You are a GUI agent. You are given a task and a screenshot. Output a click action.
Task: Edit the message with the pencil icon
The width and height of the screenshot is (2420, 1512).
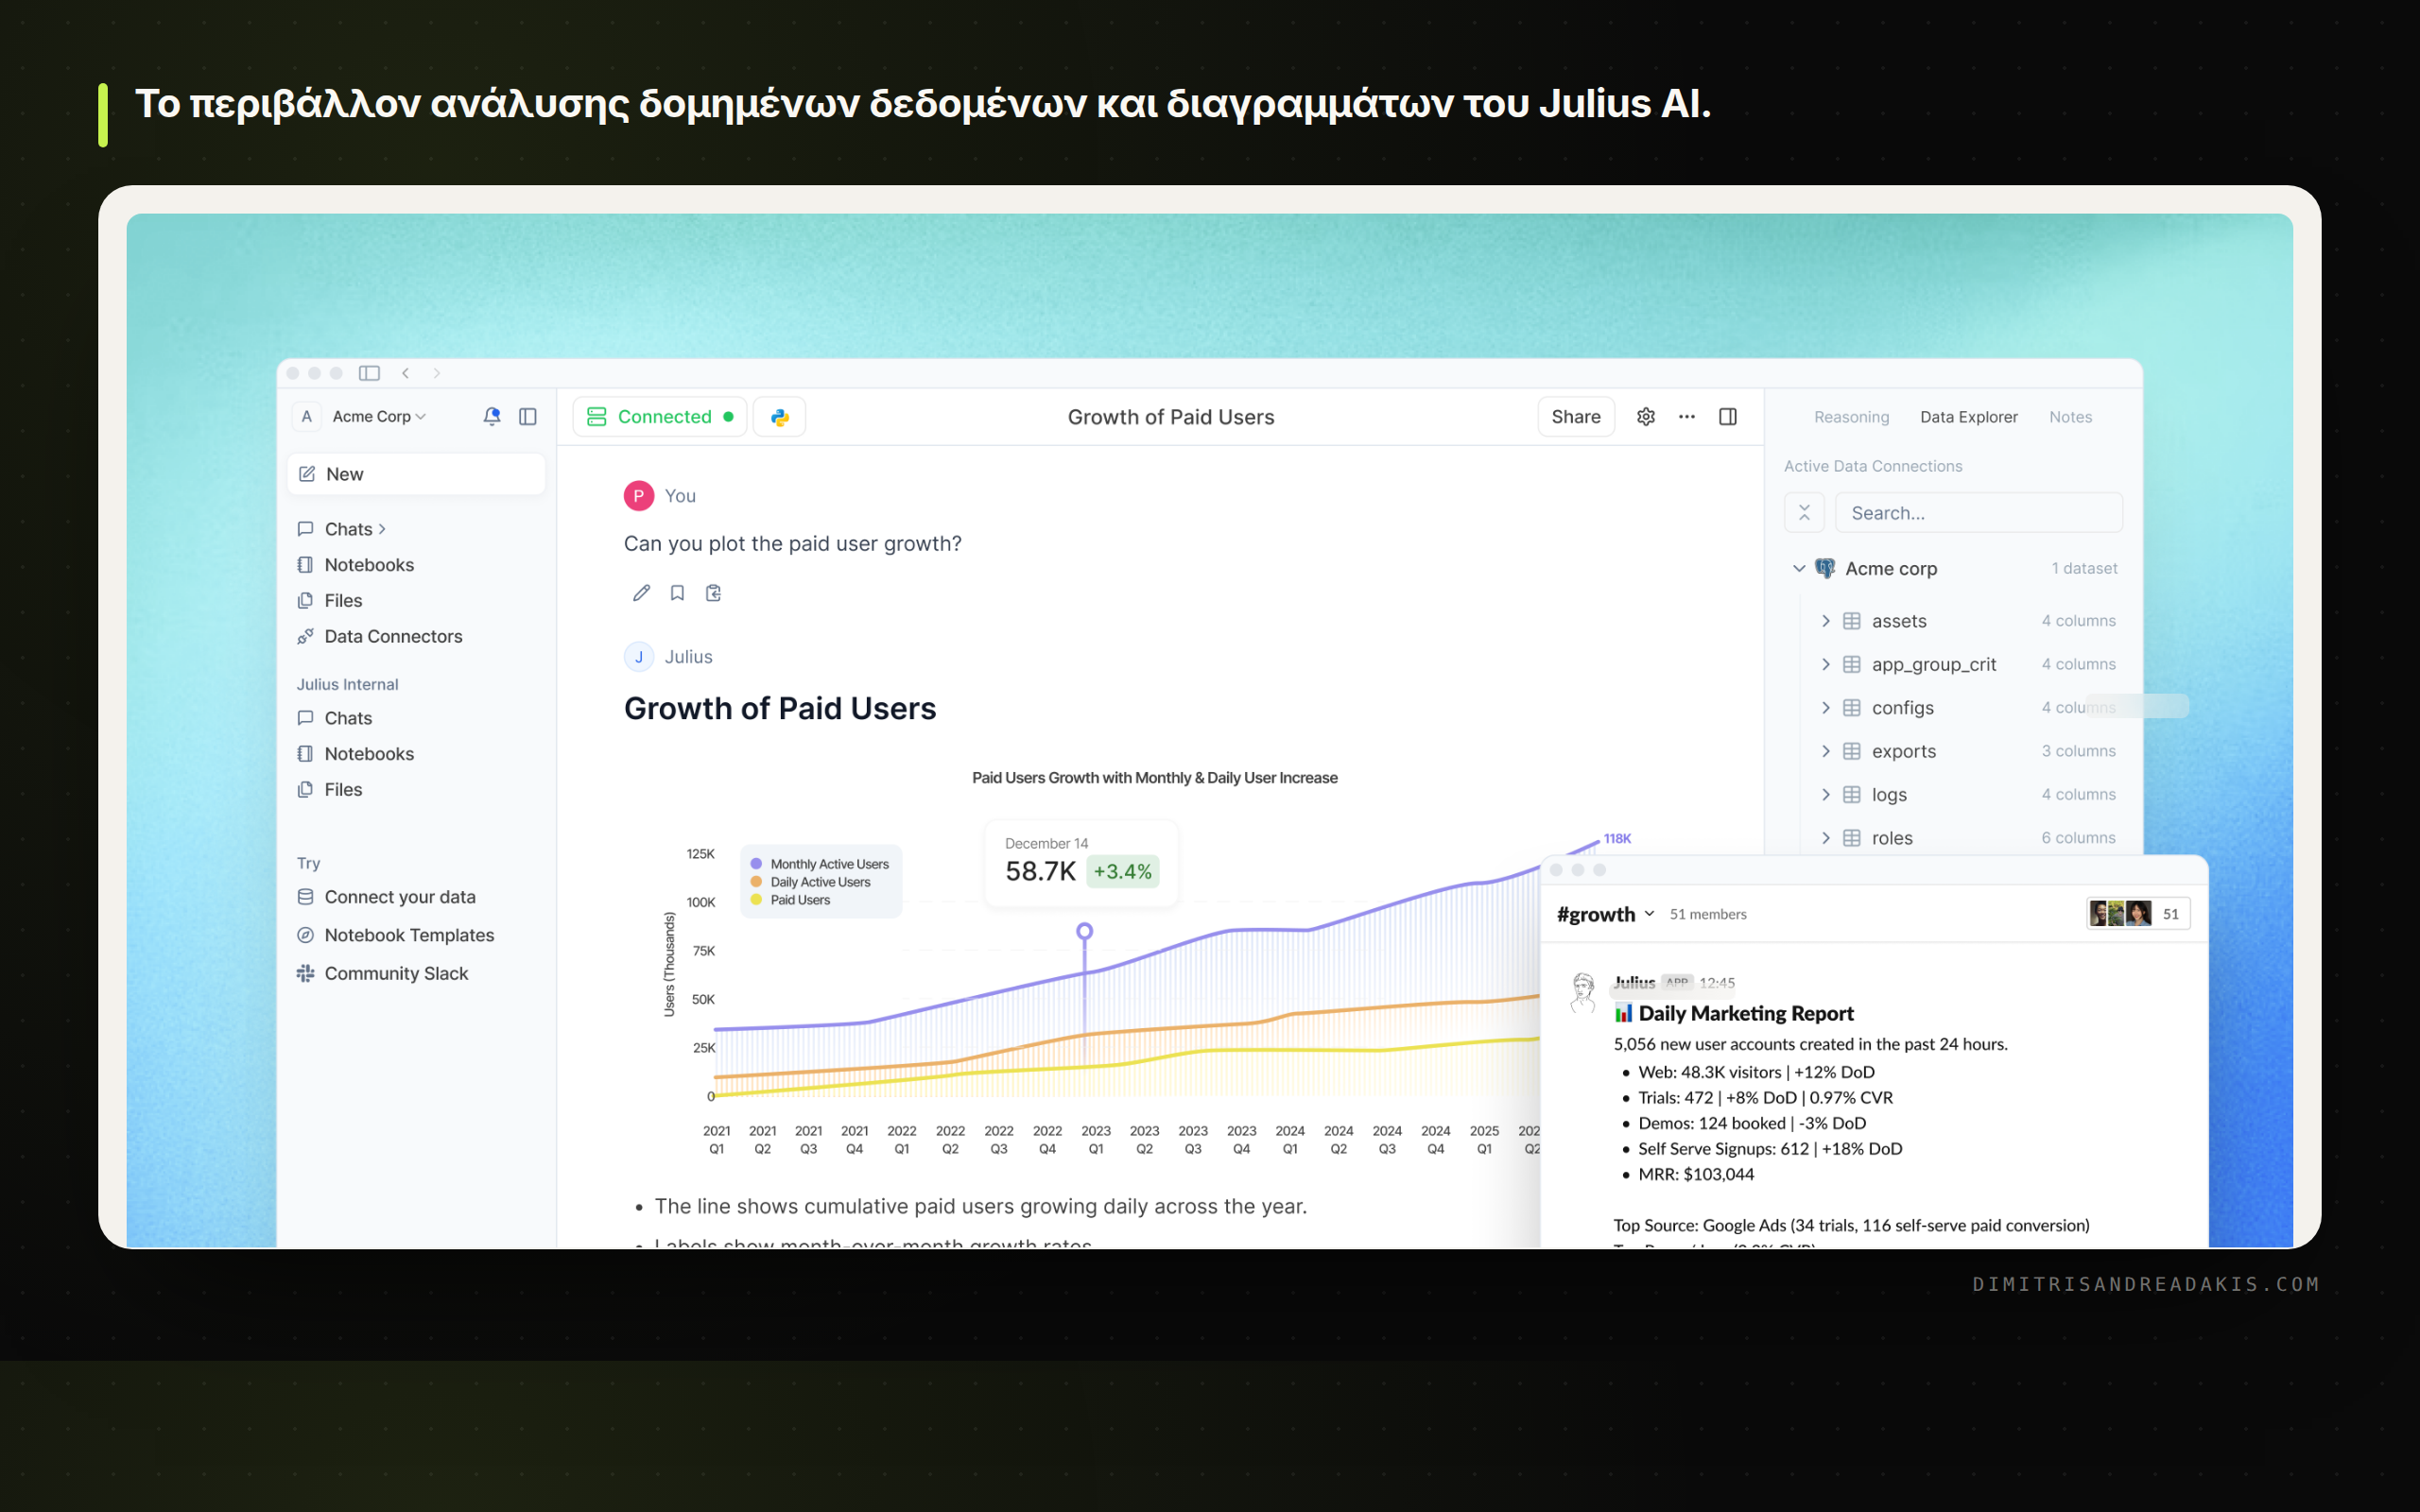[641, 593]
